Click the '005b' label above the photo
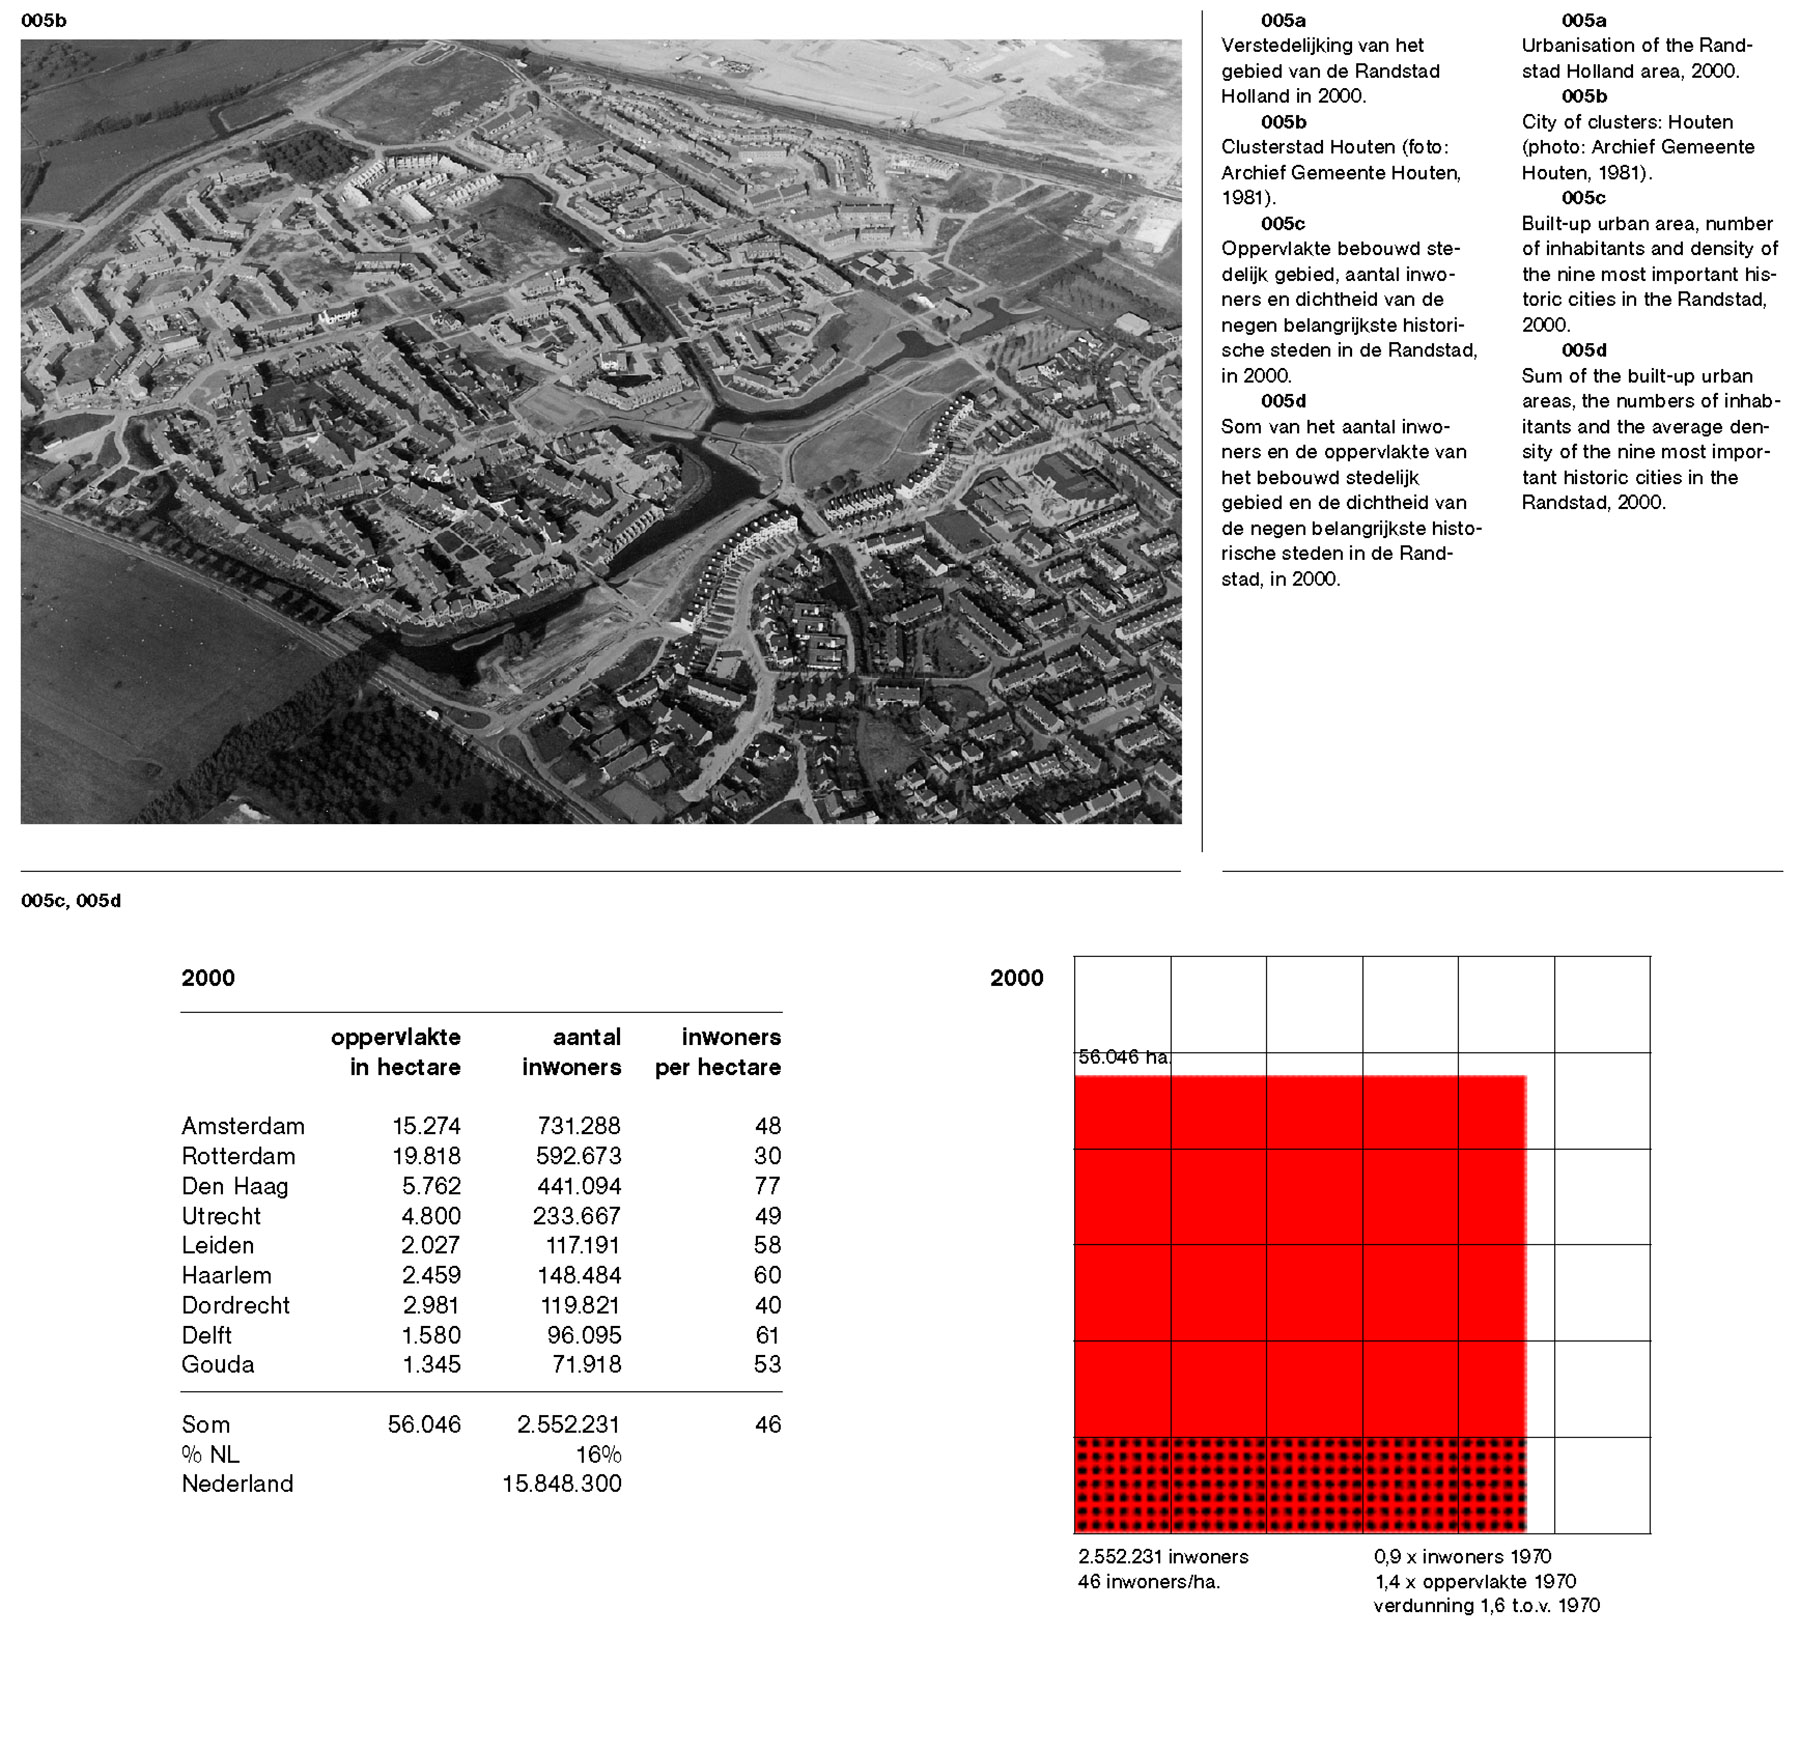 44,21
